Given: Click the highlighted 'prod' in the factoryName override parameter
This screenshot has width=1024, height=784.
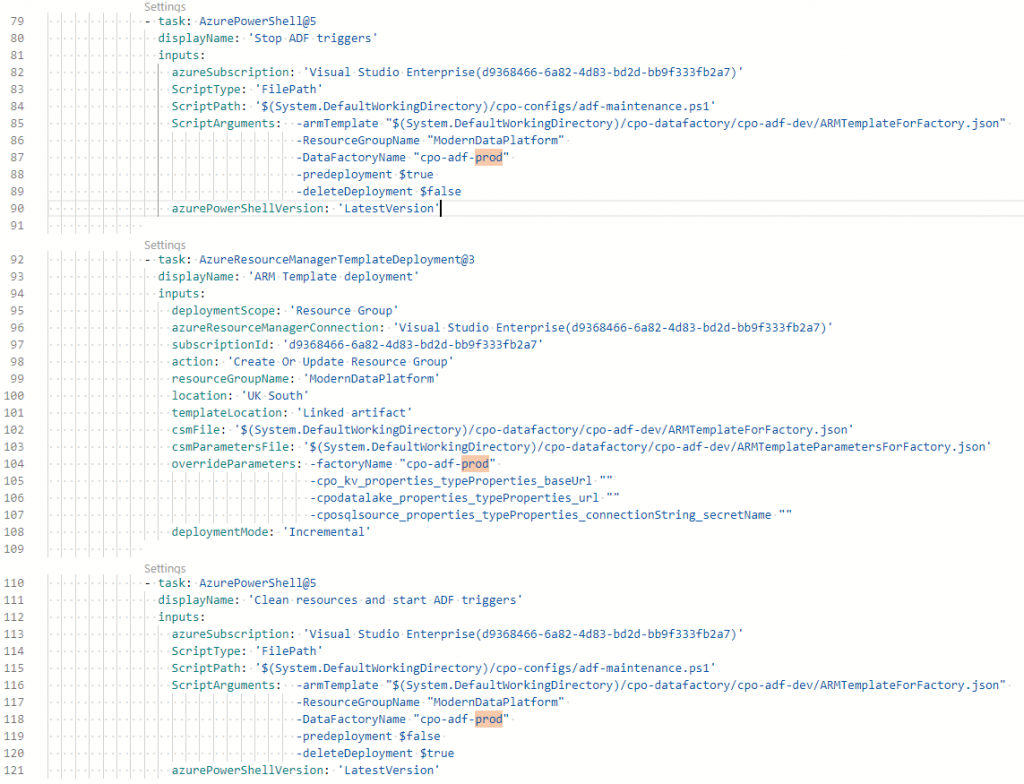Looking at the screenshot, I should pos(474,463).
